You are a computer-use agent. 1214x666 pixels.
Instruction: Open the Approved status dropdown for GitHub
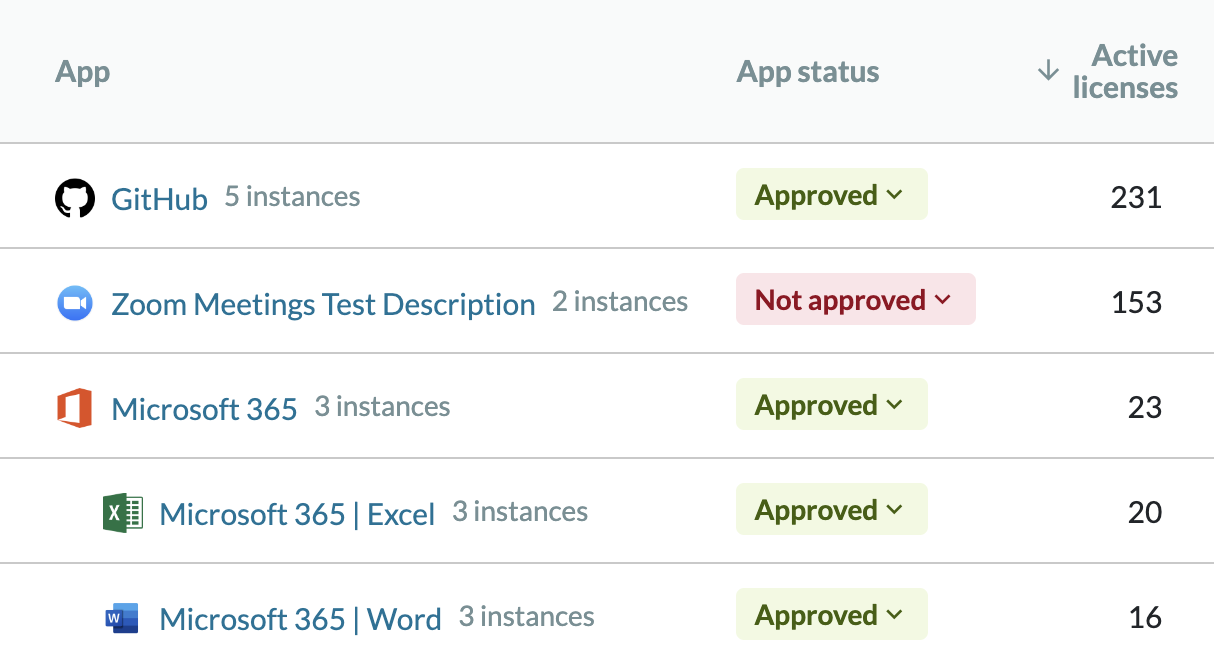click(831, 194)
